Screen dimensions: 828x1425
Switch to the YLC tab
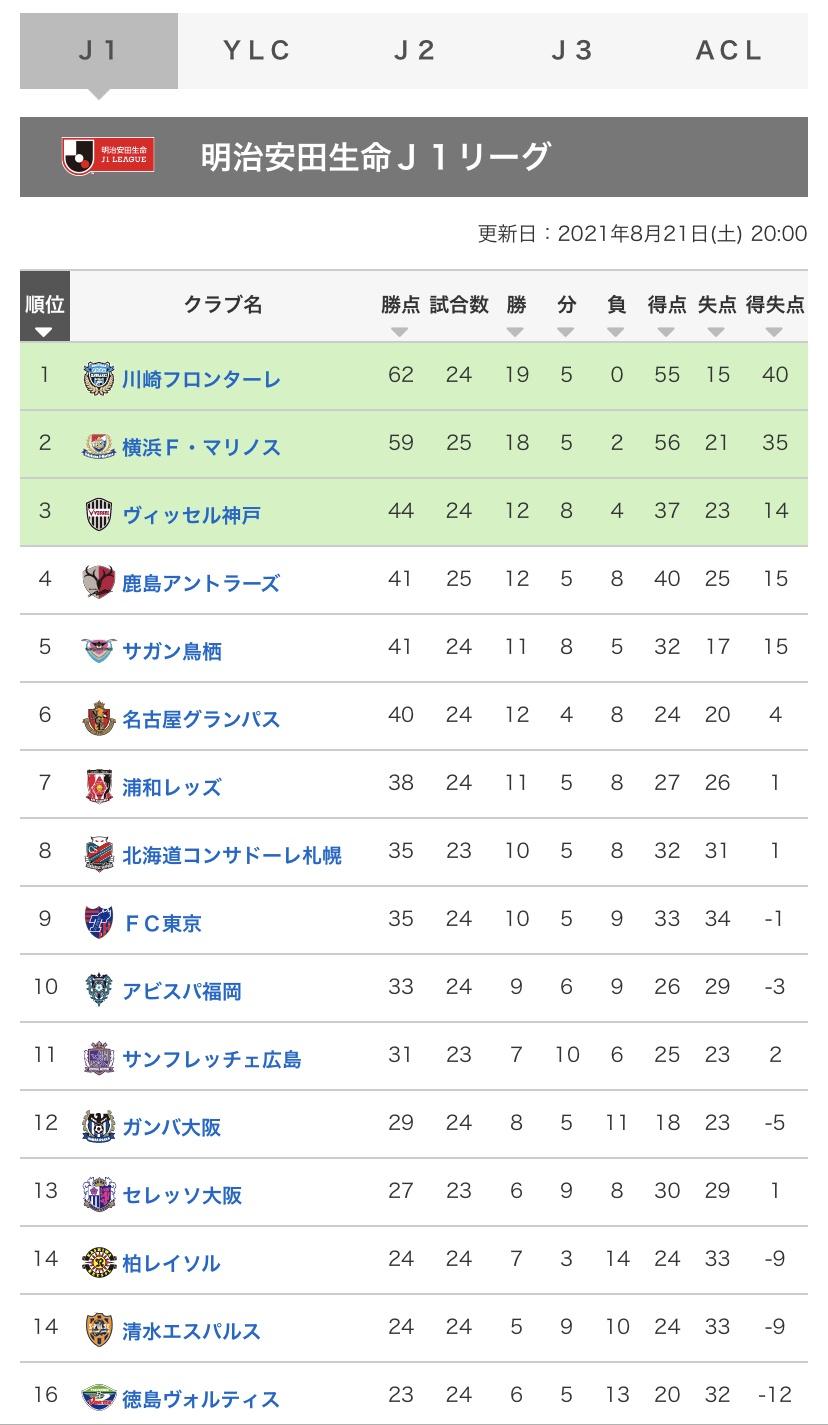257,51
